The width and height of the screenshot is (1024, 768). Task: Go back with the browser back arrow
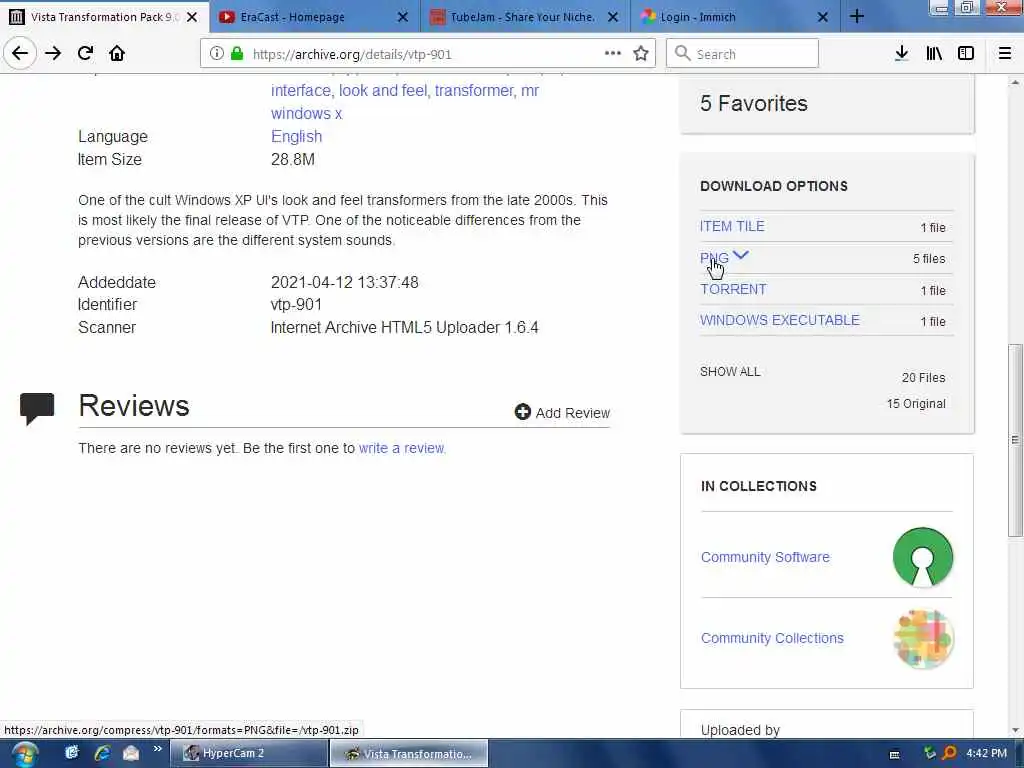click(20, 54)
